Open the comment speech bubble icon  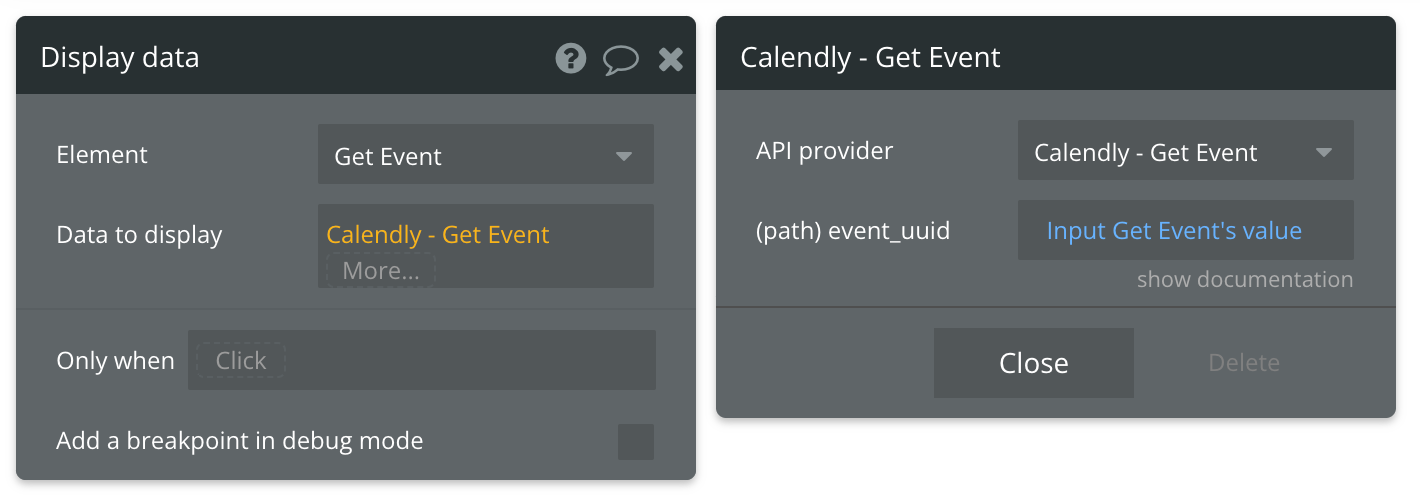pos(620,60)
